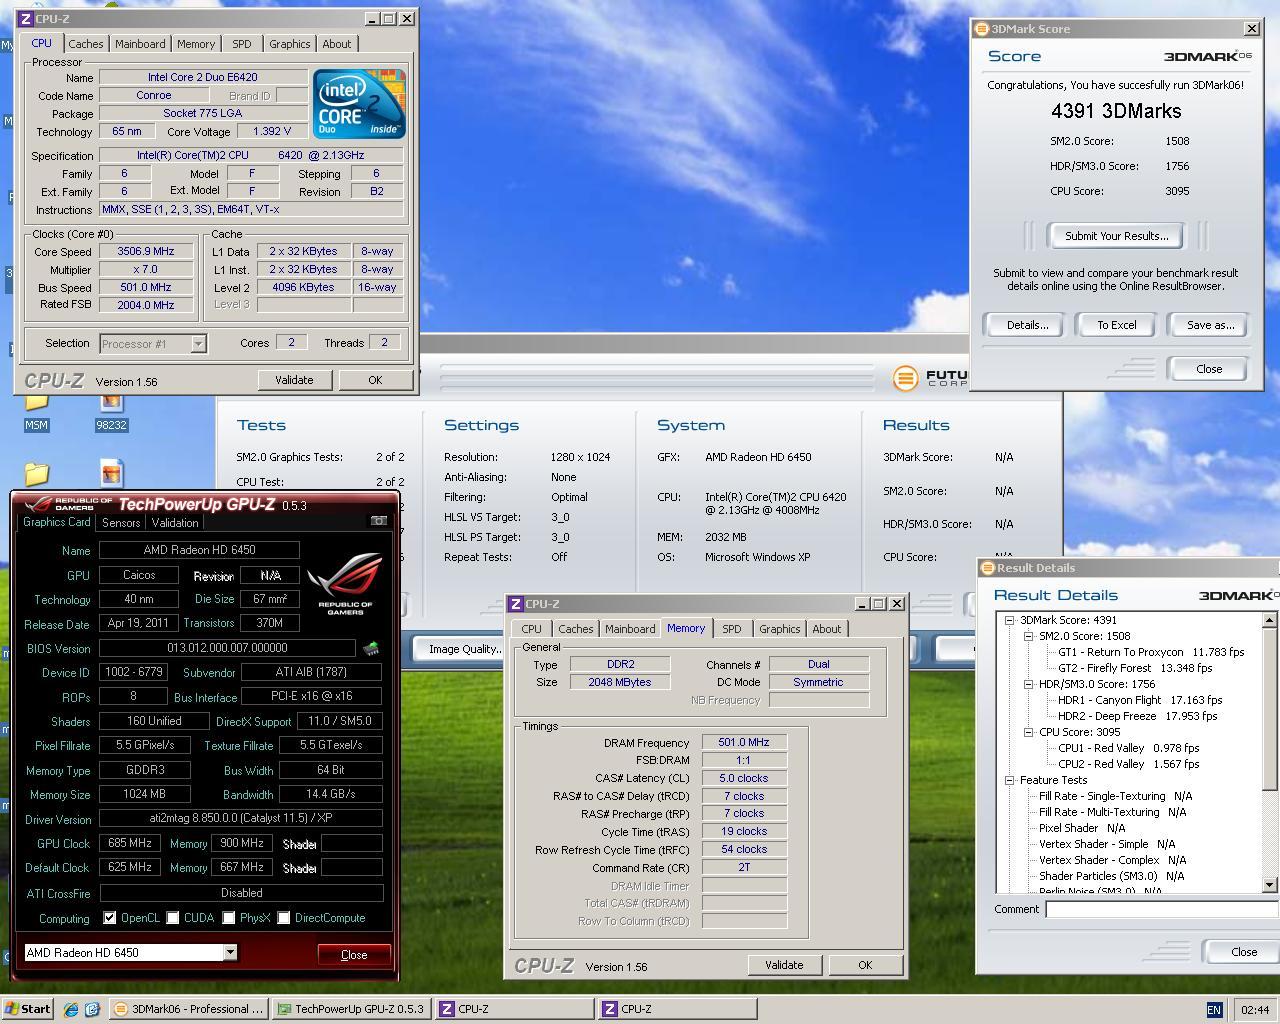Click Close in the Result Details window
This screenshot has width=1280, height=1024.
(1243, 952)
